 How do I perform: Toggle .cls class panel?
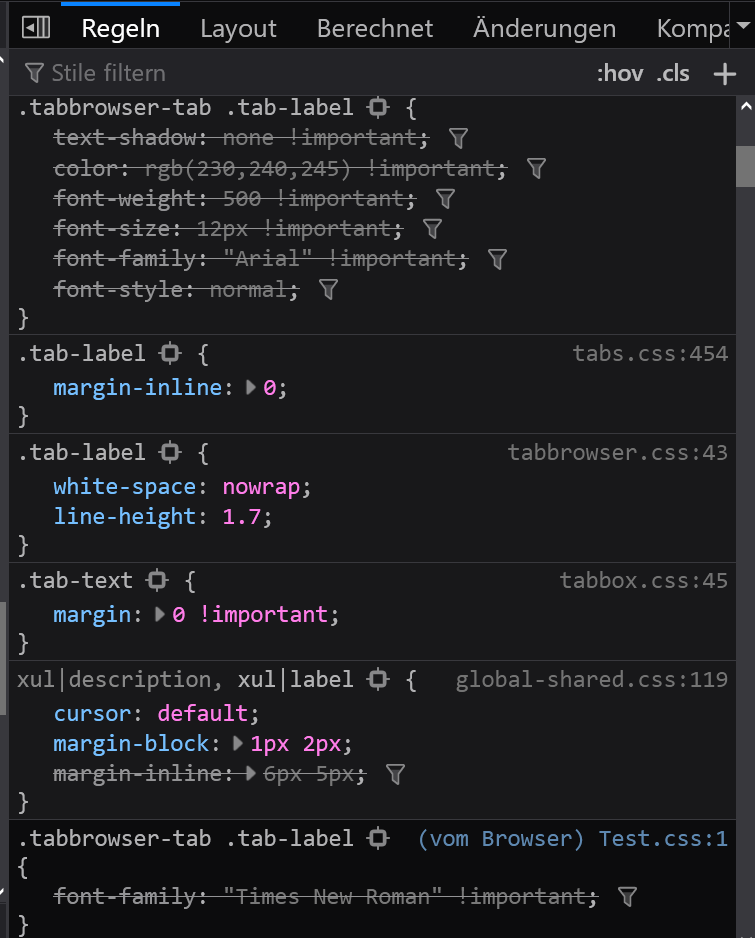[x=673, y=73]
